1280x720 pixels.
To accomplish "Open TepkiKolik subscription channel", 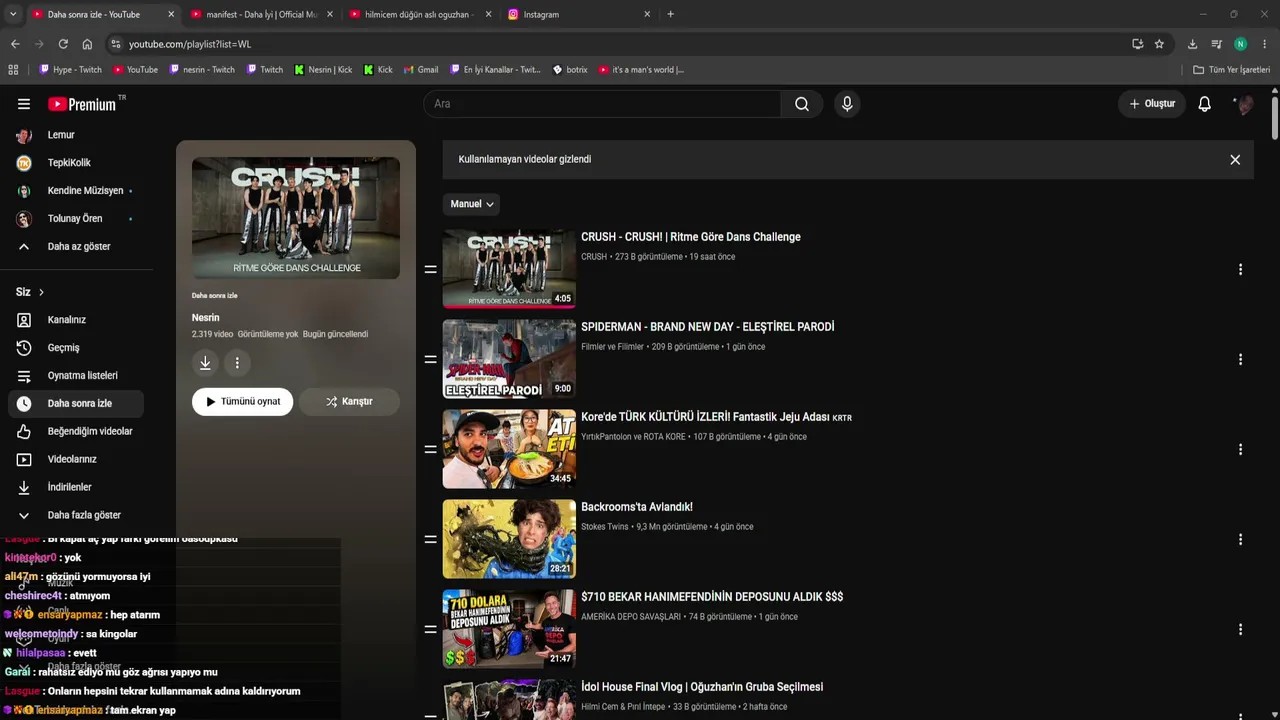I will tap(76, 163).
